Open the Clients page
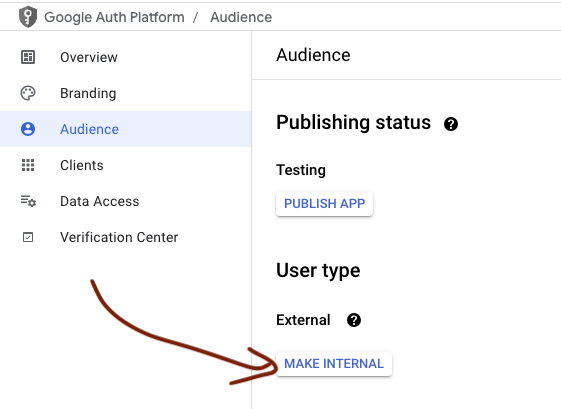 point(125,165)
